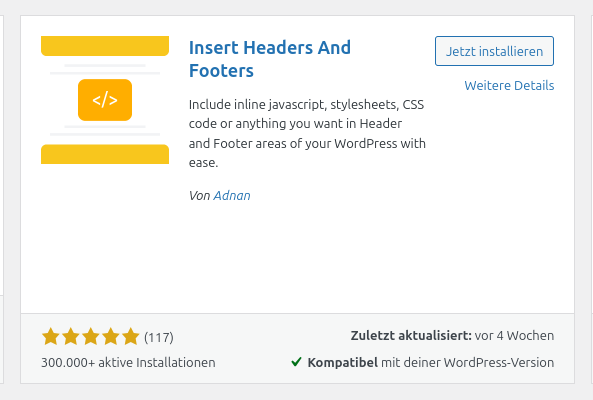Click the yellow header bar in plugin thumbnail
Screen dimensions: 593x400
pos(105,46)
